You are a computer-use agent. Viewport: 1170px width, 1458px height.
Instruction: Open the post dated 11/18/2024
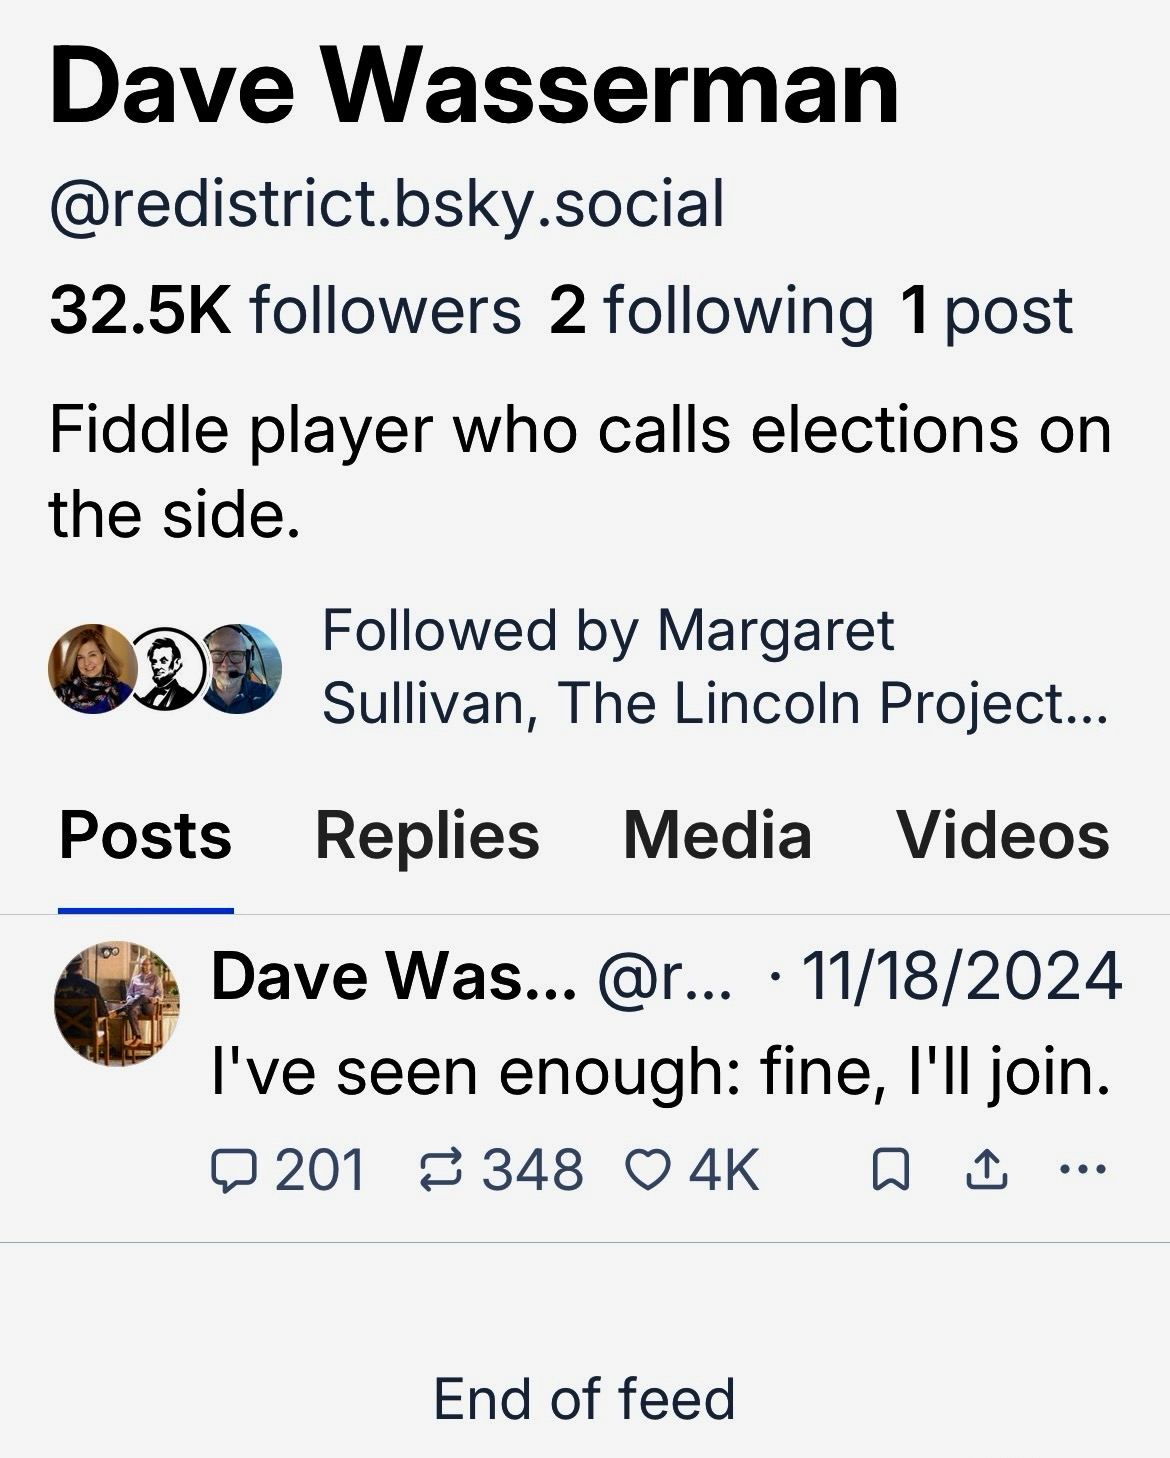click(961, 976)
